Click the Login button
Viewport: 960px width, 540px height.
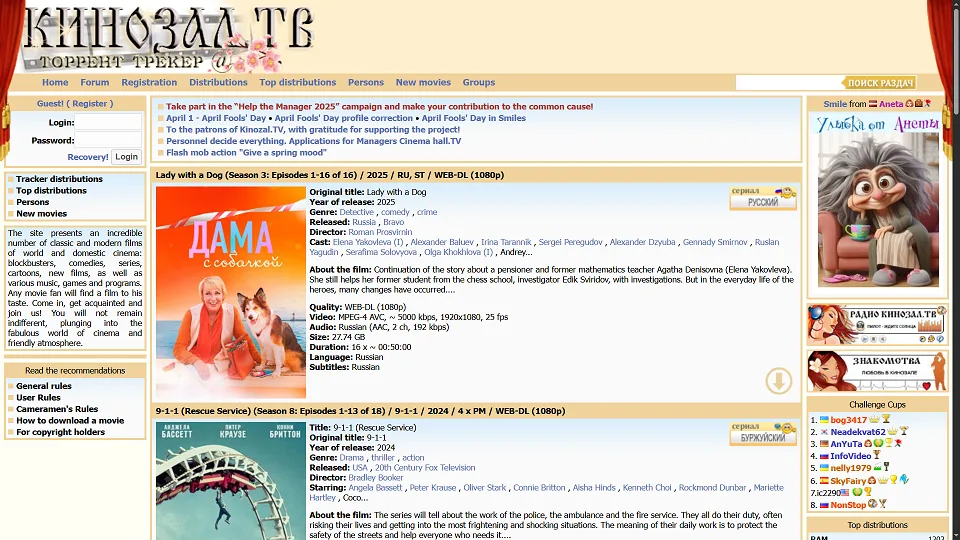pyautogui.click(x=126, y=157)
